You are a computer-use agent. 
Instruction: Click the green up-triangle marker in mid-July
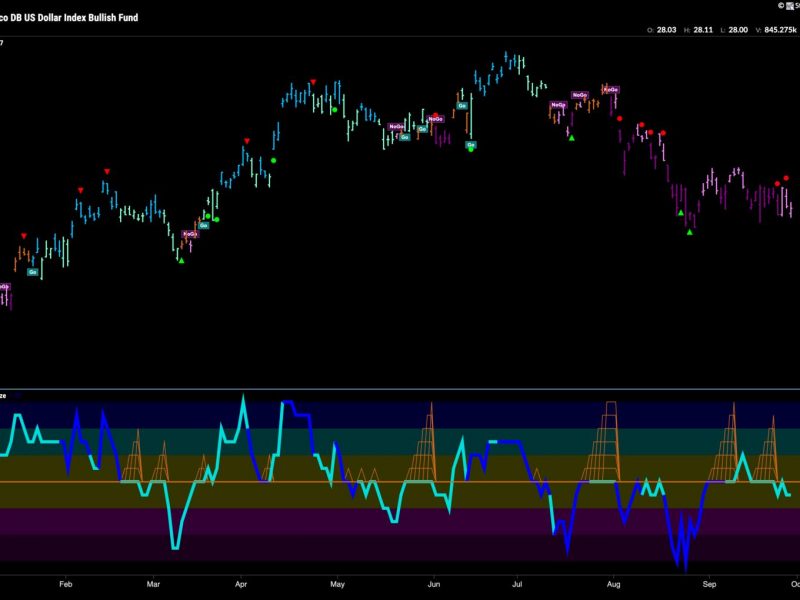pyautogui.click(x=572, y=138)
